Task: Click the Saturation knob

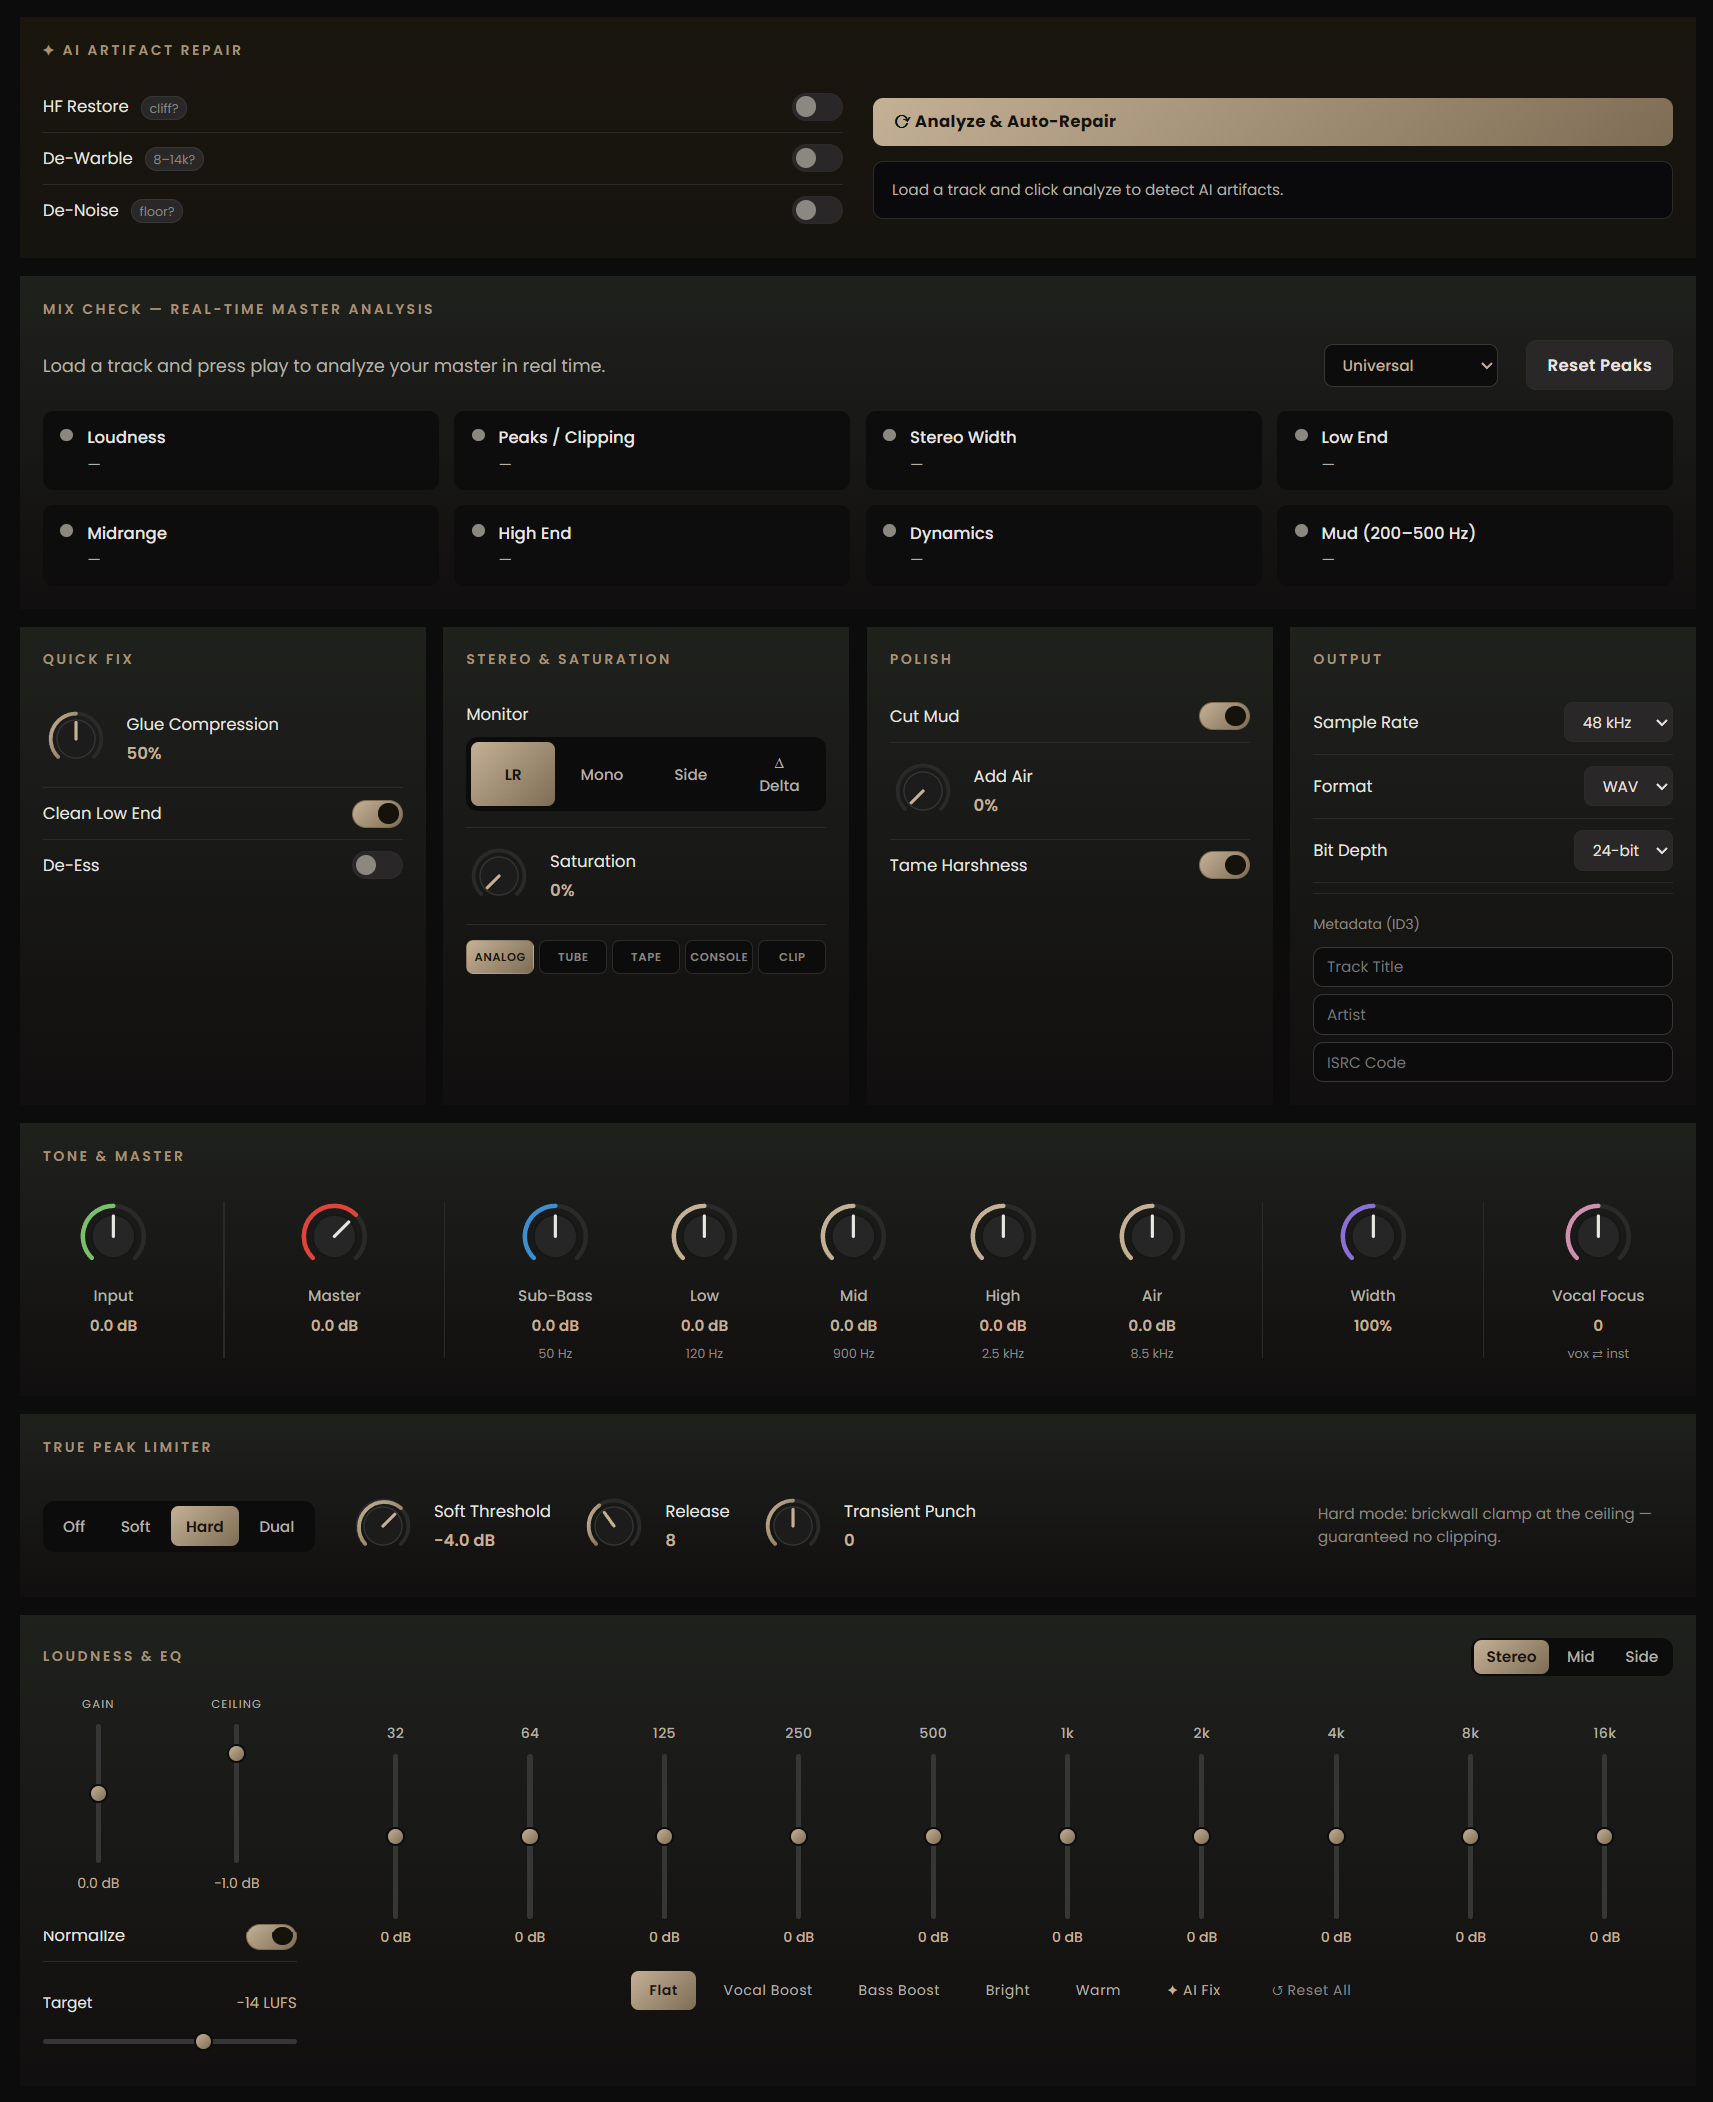Action: pyautogui.click(x=498, y=876)
